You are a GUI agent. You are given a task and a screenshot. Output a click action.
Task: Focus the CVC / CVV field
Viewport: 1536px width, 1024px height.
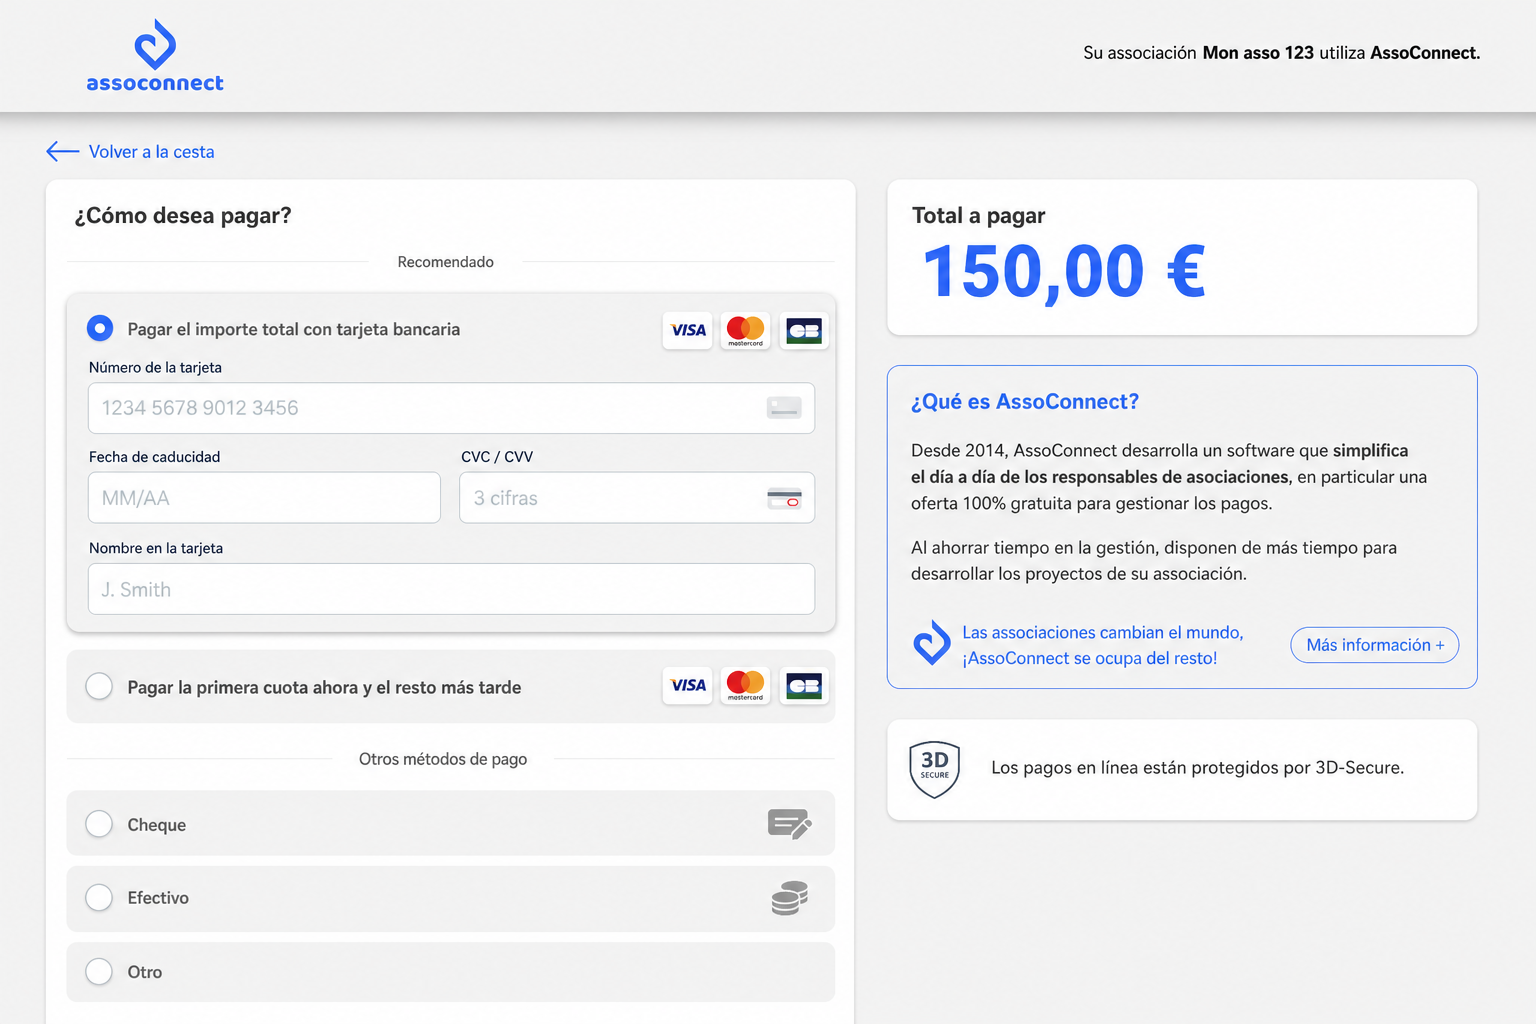pos(637,498)
